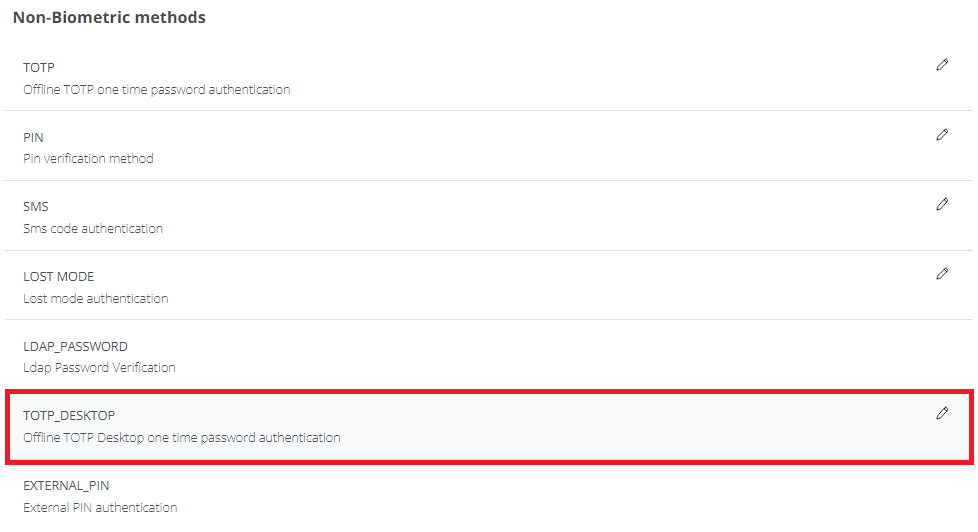Click the "Pin verification method" description
The height and width of the screenshot is (532, 978).
pos(88,159)
